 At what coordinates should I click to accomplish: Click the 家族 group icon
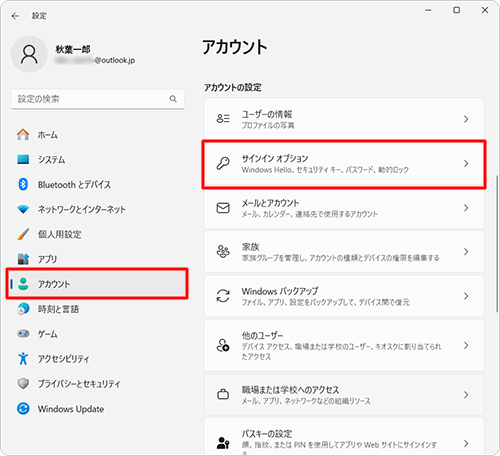pos(223,252)
